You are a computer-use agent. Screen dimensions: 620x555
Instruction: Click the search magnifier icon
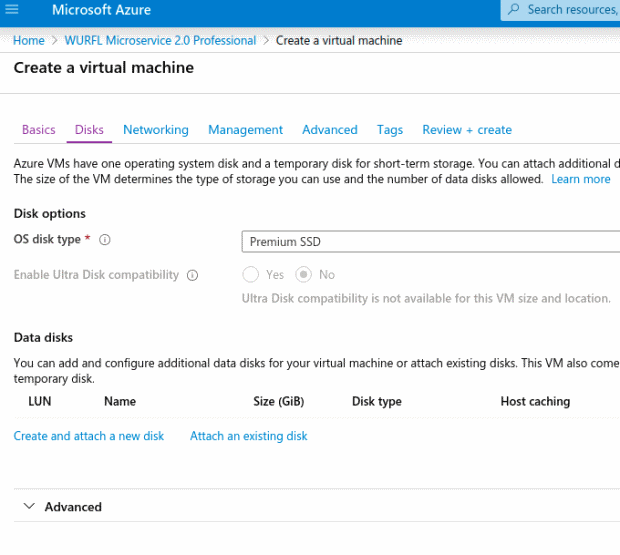[514, 9]
